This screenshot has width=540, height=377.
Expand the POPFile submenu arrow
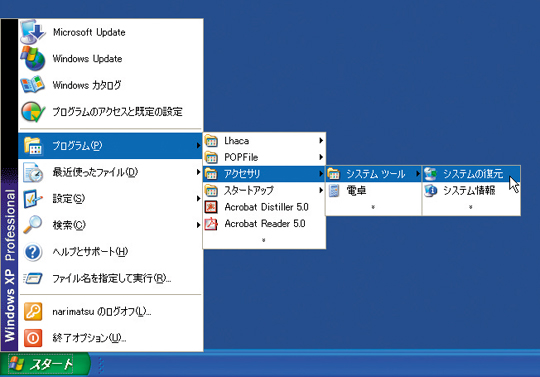[321, 157]
